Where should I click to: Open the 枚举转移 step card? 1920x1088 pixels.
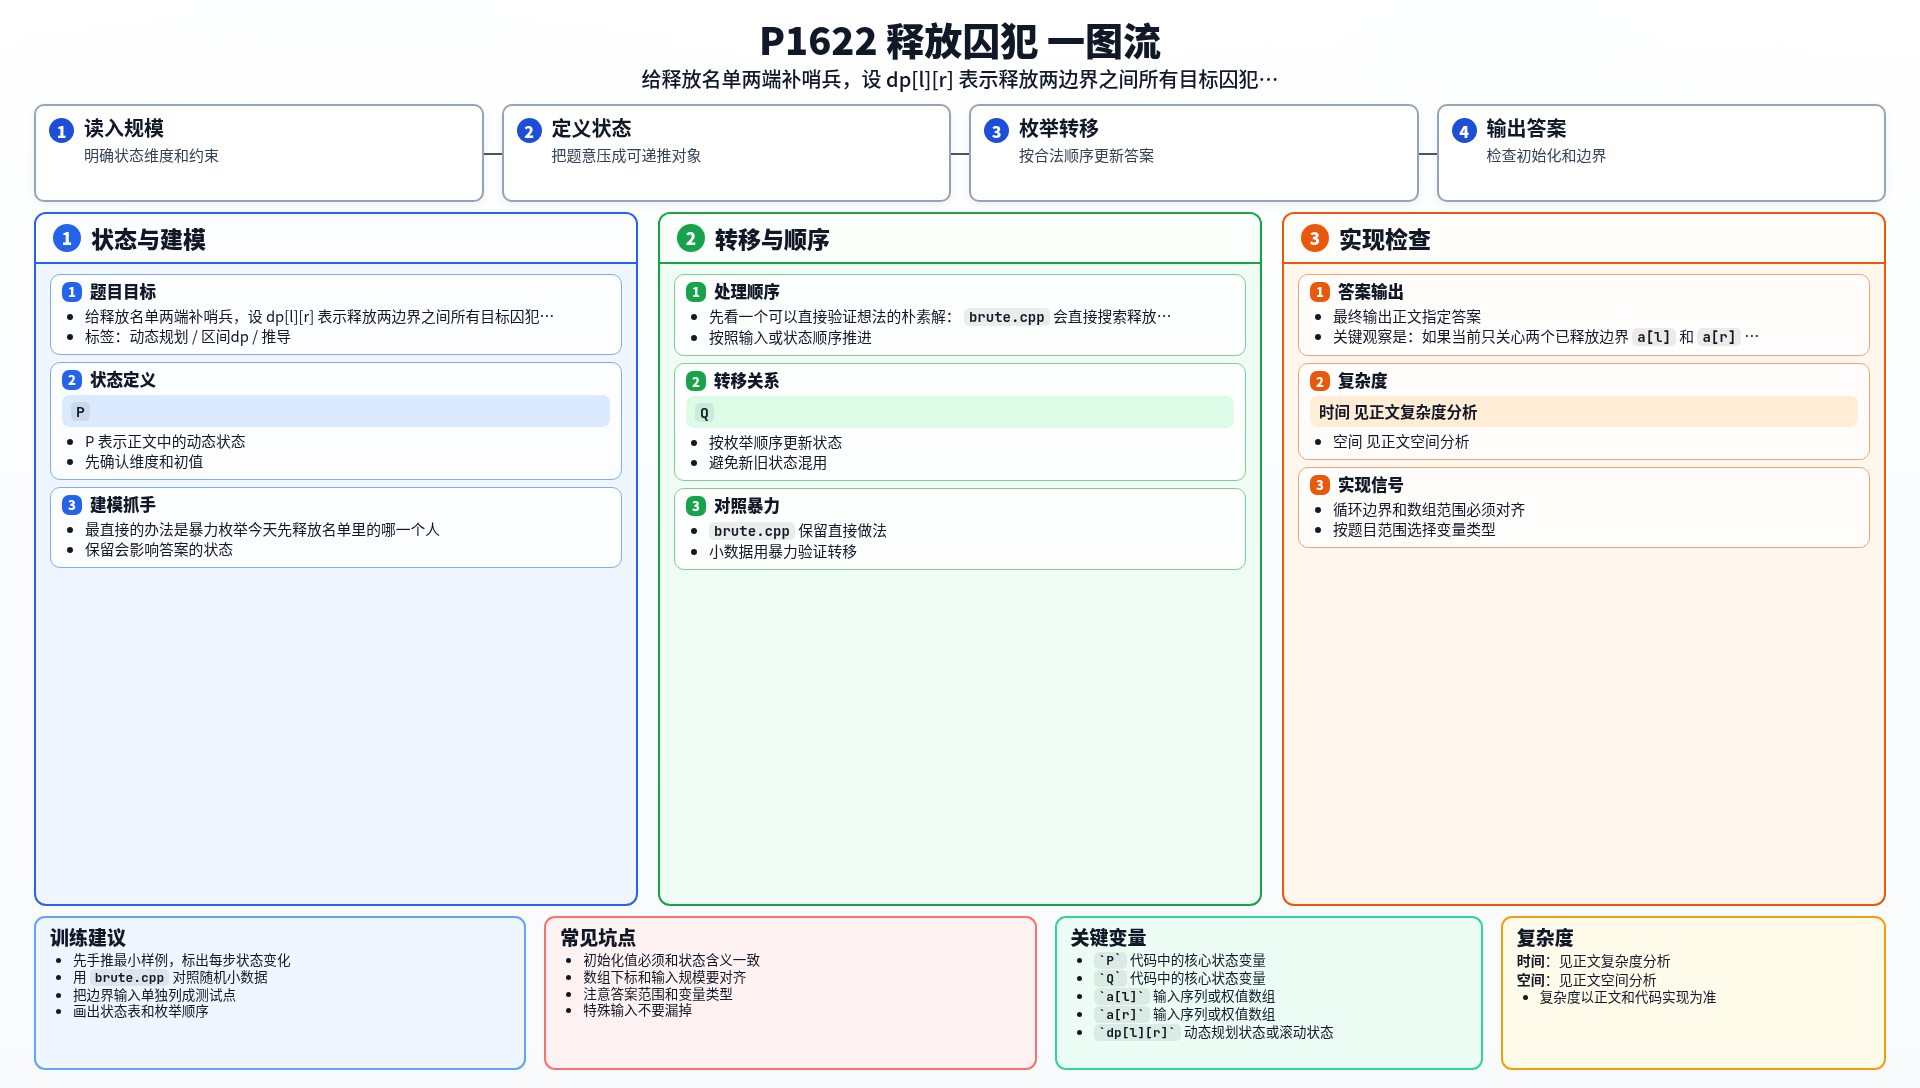[x=1194, y=153]
